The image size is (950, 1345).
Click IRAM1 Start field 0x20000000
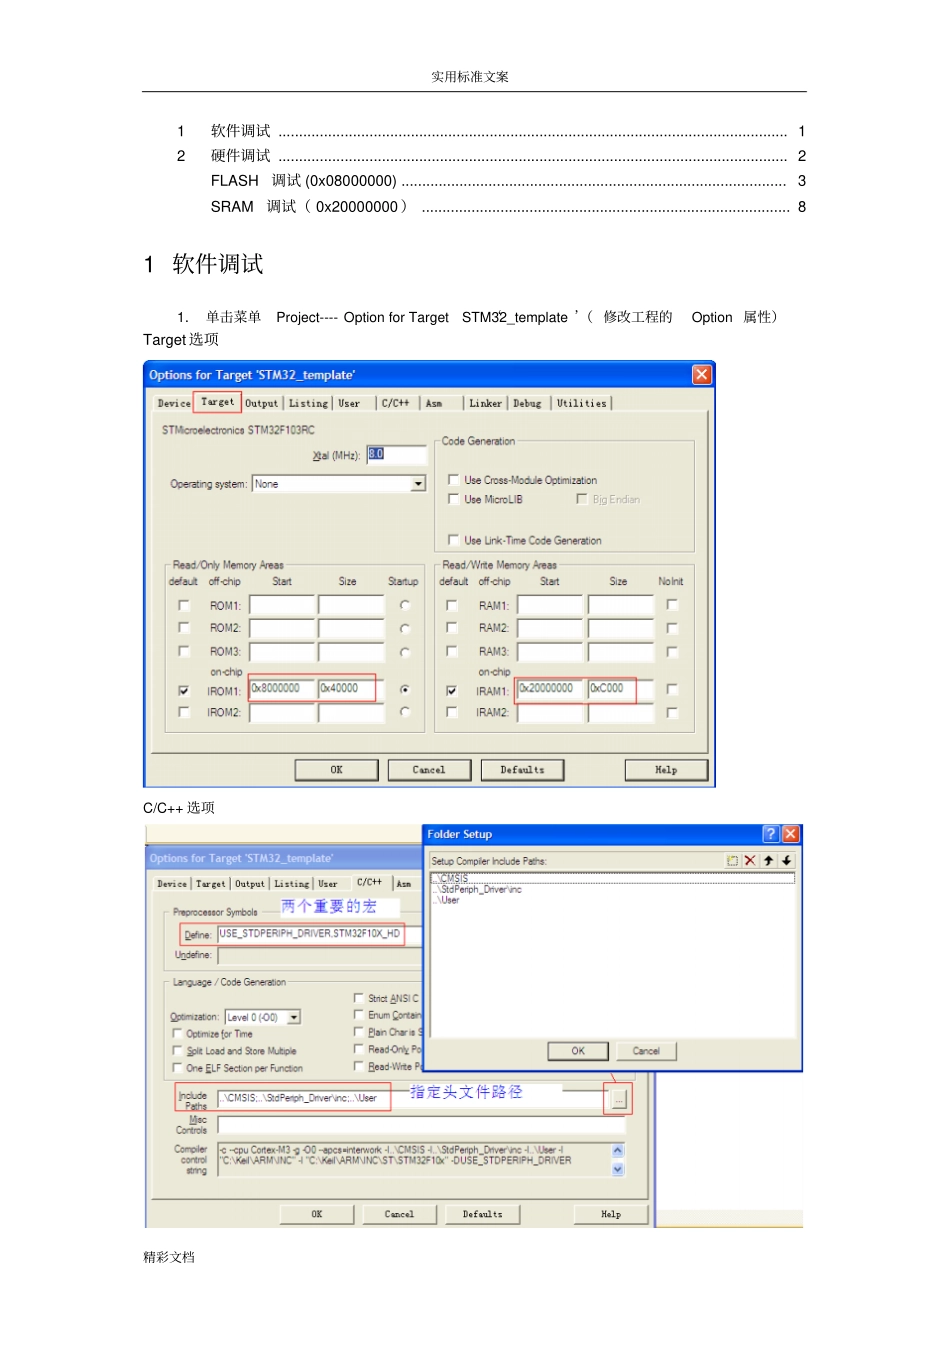550,689
